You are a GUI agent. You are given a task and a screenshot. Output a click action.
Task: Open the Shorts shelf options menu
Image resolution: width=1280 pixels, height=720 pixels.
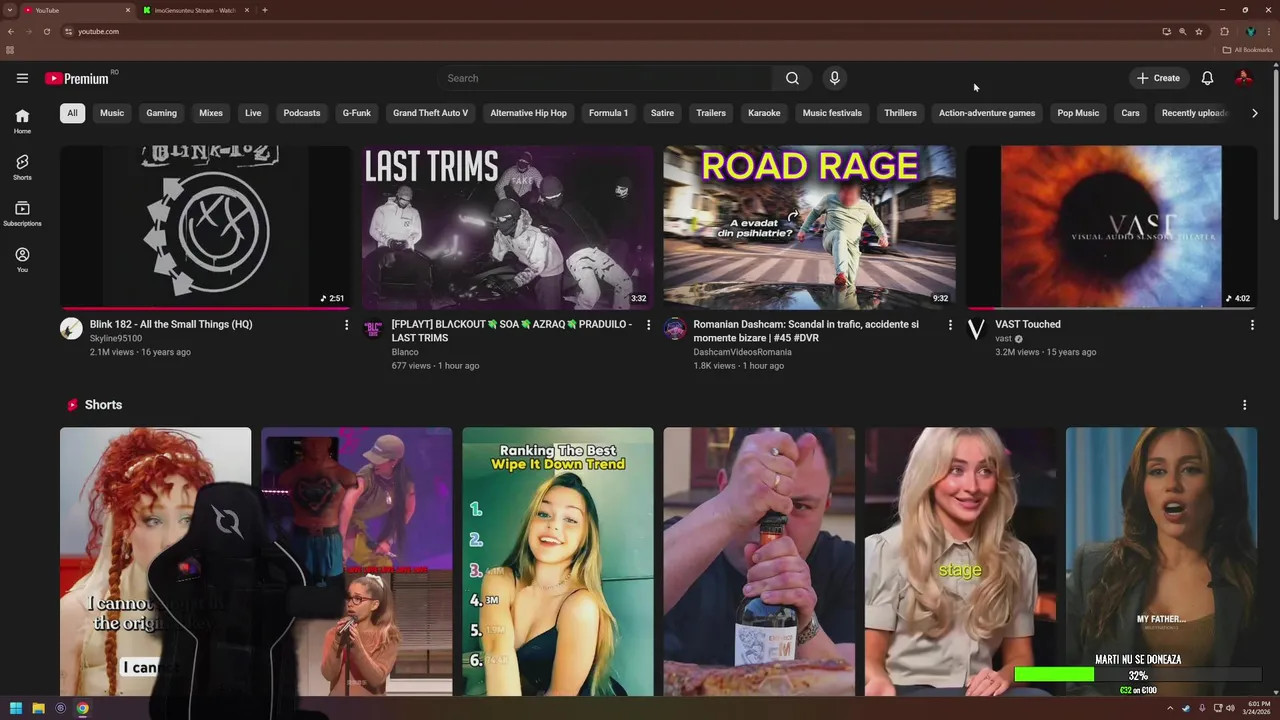tap(1244, 405)
